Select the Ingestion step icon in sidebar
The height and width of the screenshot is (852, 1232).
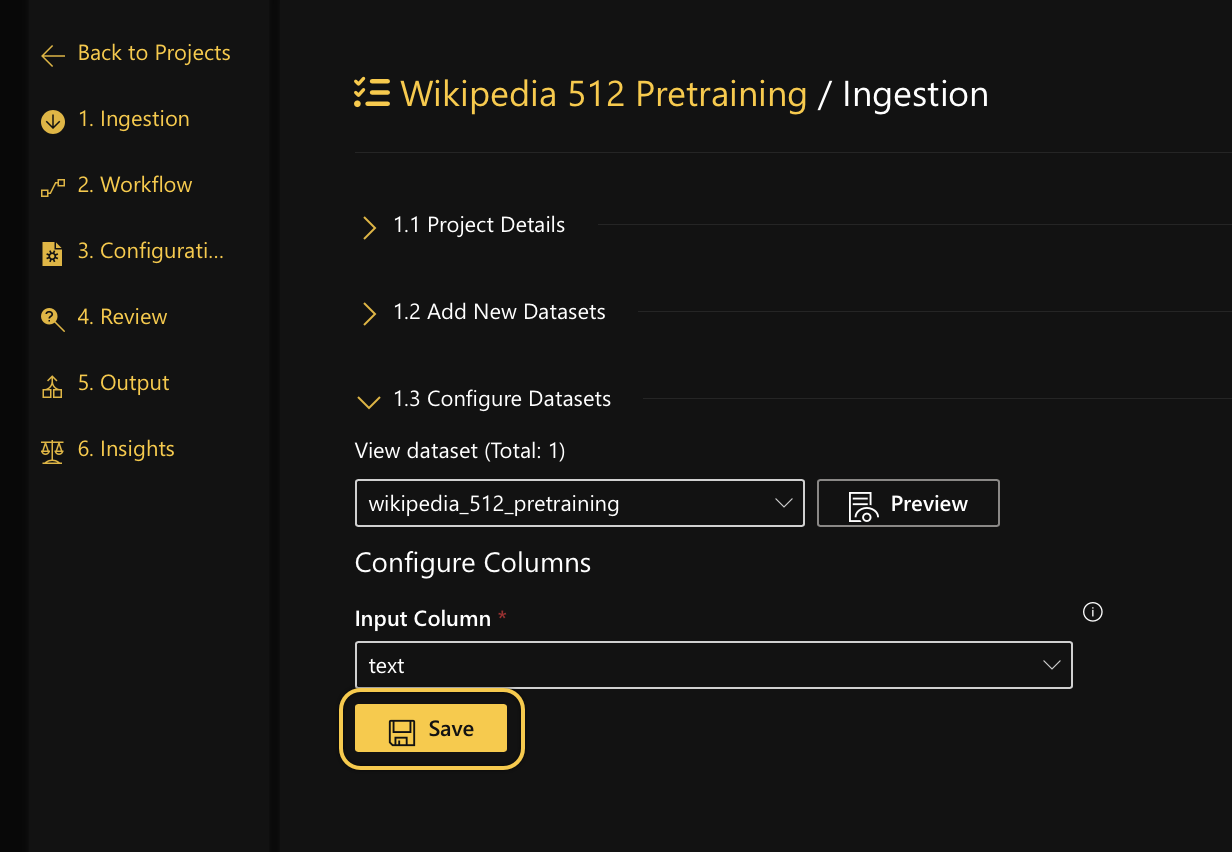52,118
